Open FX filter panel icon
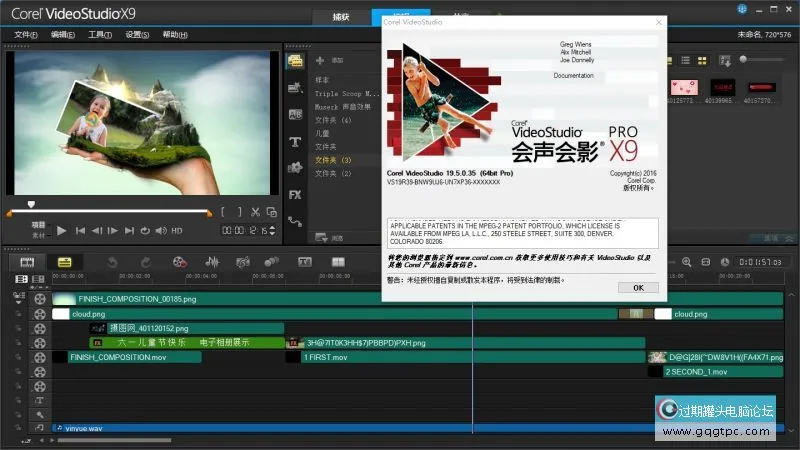800x450 pixels. pos(295,194)
